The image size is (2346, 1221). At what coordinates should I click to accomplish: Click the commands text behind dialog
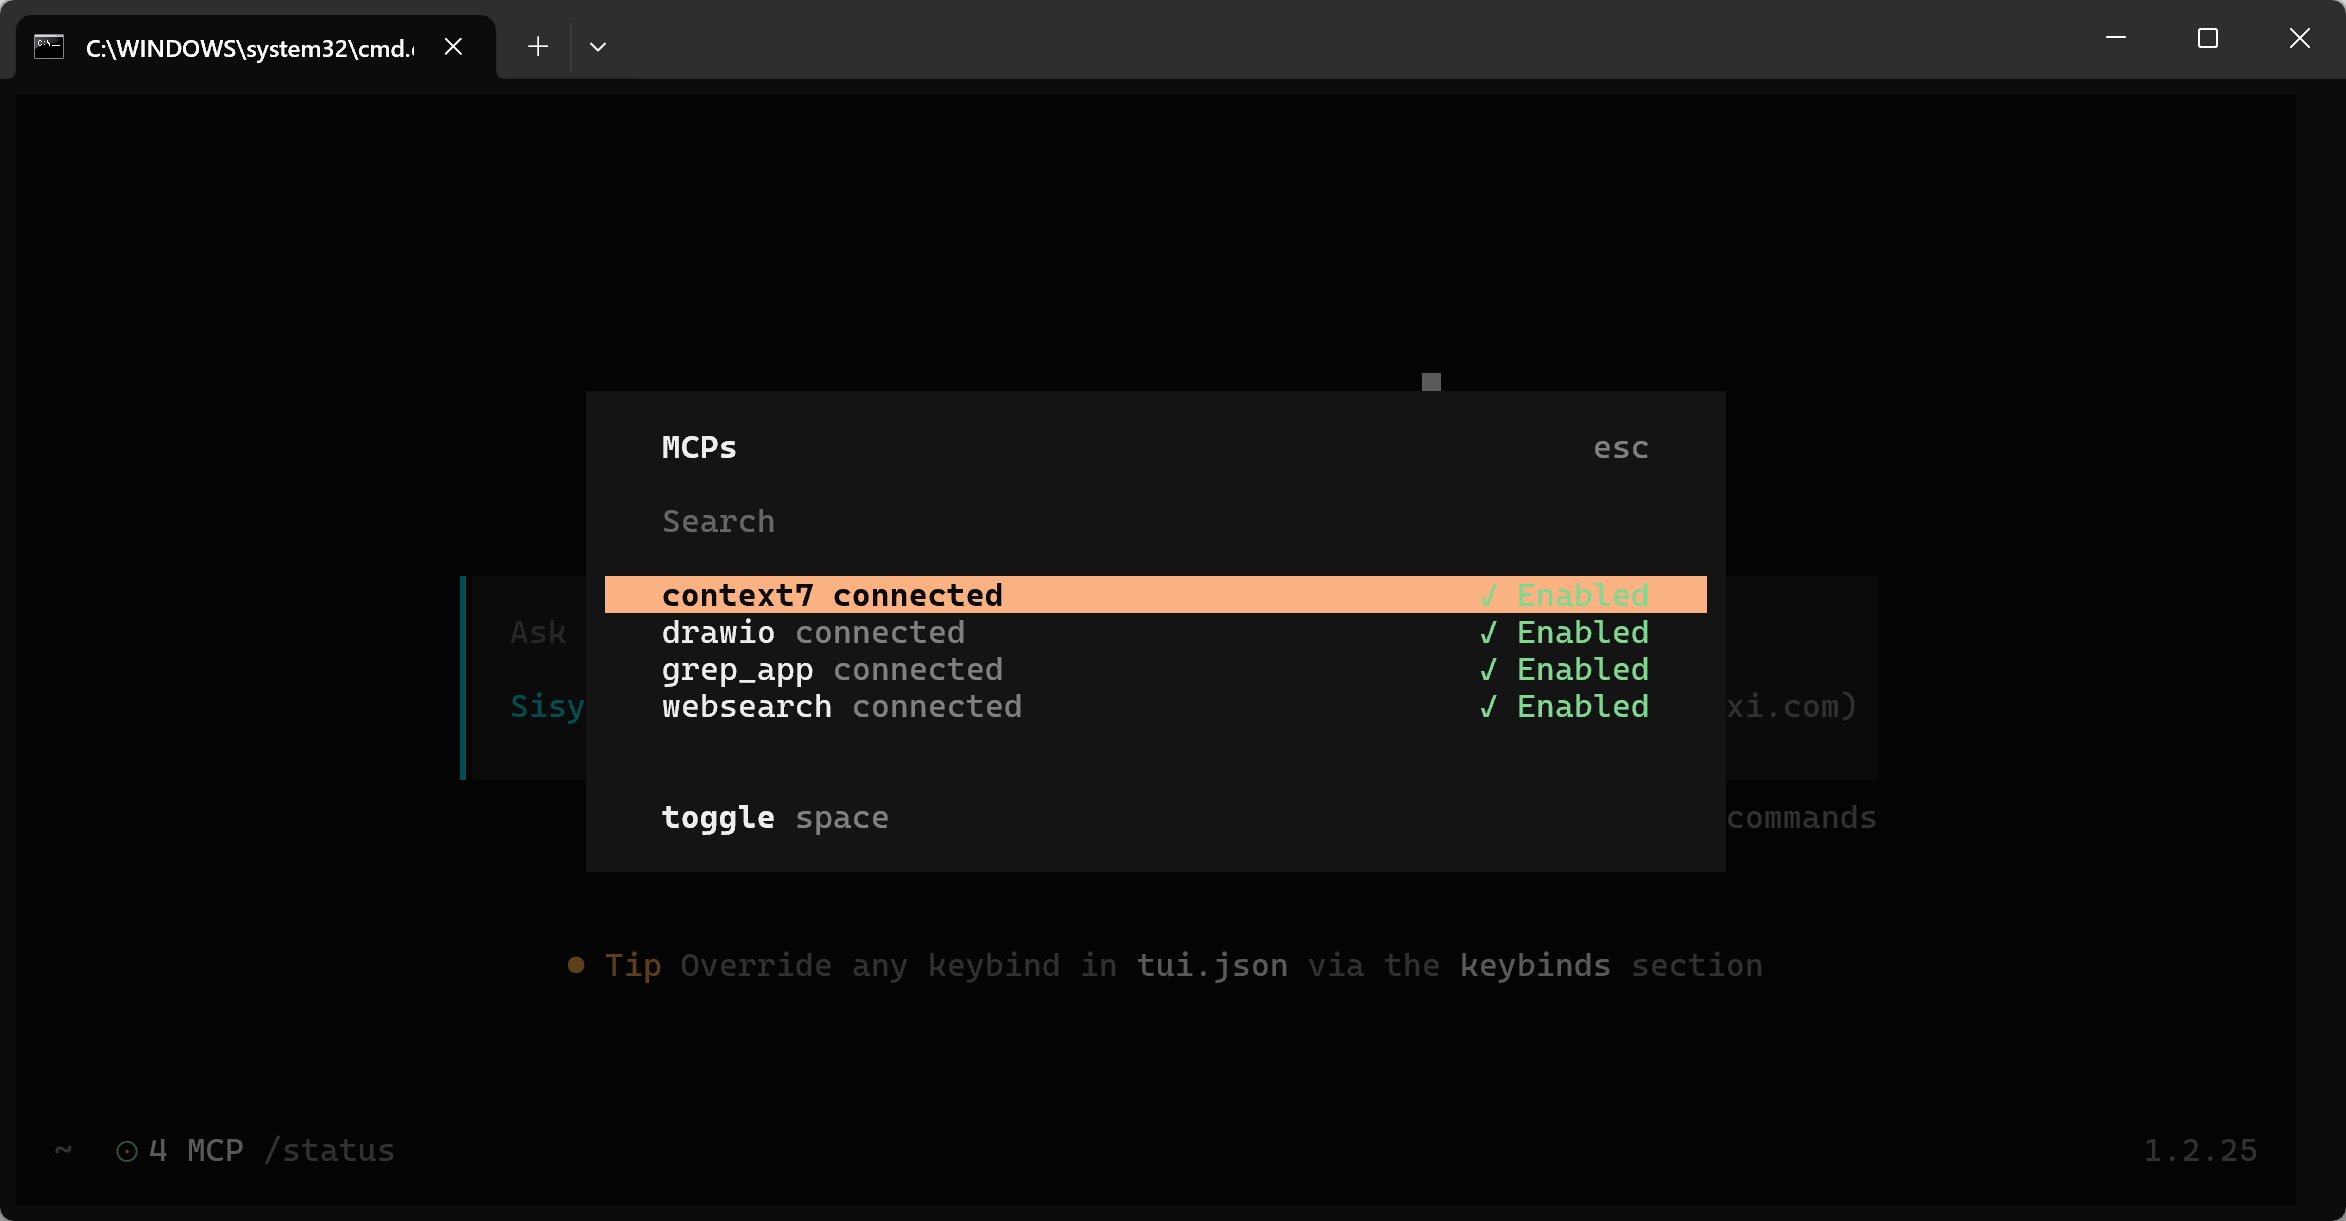pos(1802,817)
